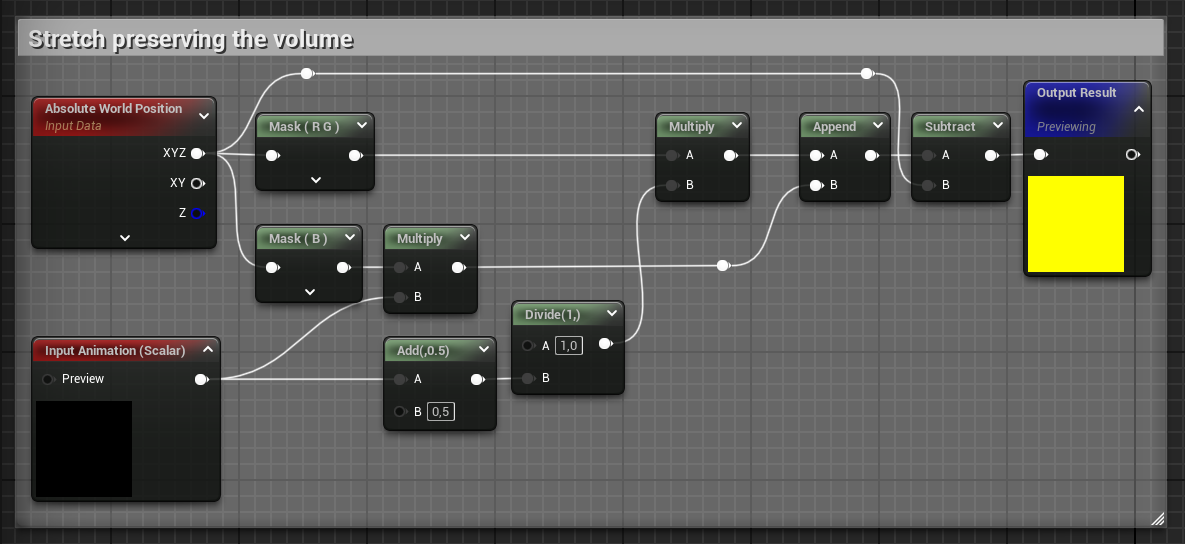Click the comment box resize grip corner
This screenshot has width=1185, height=544.
pos(1158,518)
